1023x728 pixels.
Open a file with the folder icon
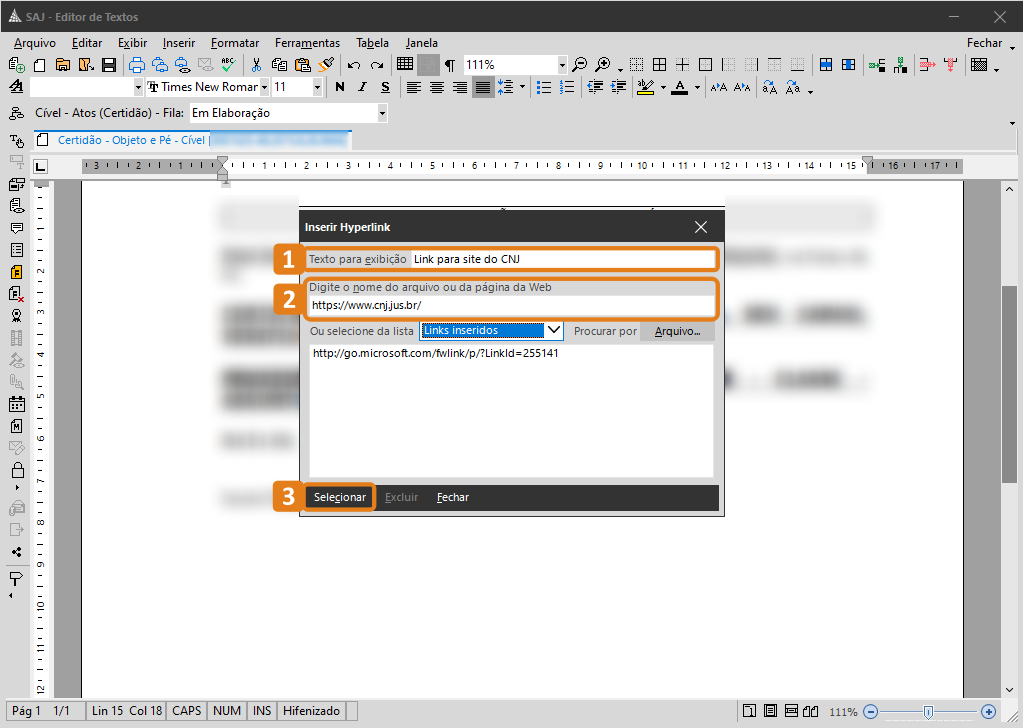tap(63, 65)
